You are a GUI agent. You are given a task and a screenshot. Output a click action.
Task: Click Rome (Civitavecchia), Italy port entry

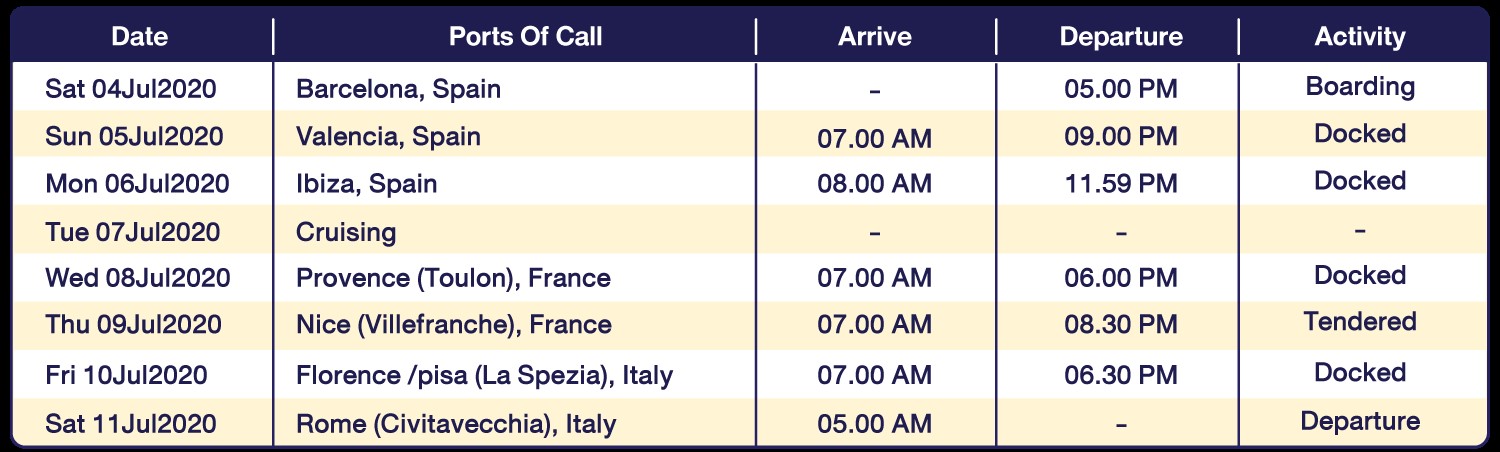pyautogui.click(x=456, y=424)
